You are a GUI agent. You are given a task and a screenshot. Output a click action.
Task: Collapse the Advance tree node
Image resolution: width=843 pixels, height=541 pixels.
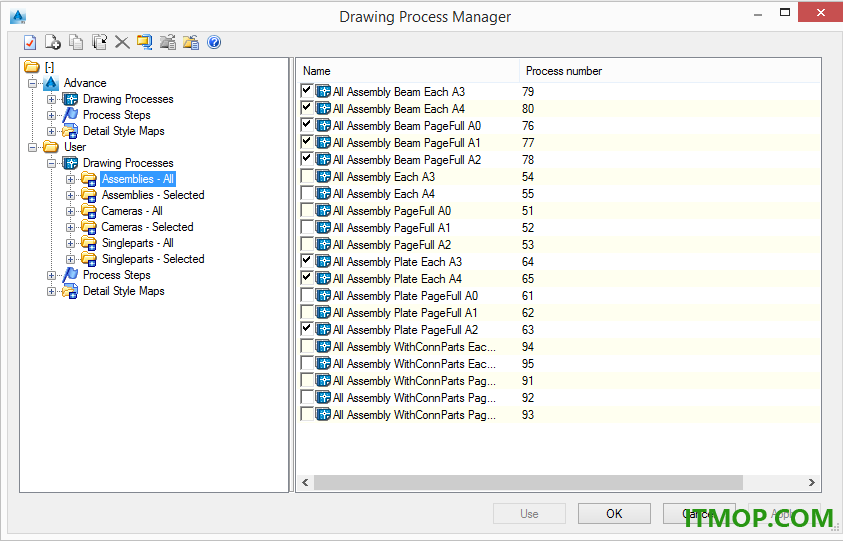click(x=33, y=83)
